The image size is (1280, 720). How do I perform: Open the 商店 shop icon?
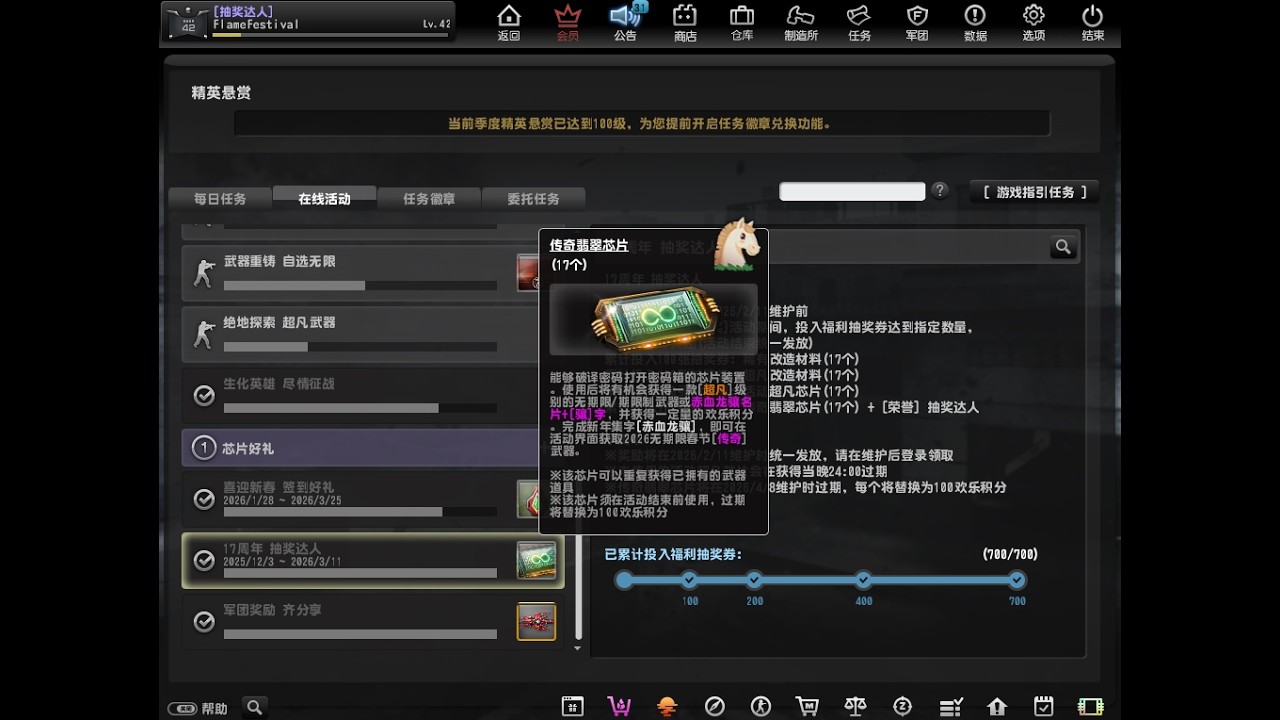[684, 22]
